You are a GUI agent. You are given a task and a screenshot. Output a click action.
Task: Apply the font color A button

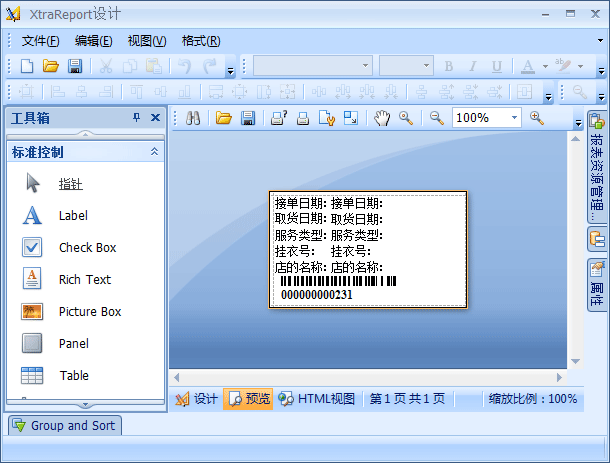click(528, 66)
